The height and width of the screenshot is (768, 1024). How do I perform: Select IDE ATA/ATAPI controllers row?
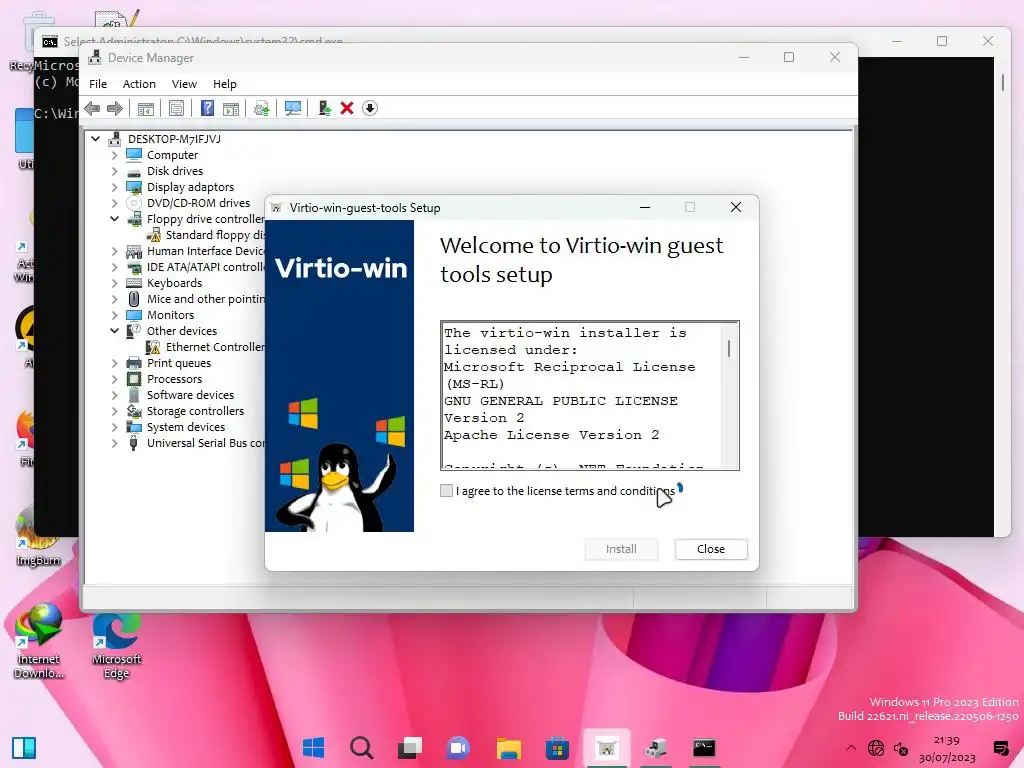[x=205, y=267]
